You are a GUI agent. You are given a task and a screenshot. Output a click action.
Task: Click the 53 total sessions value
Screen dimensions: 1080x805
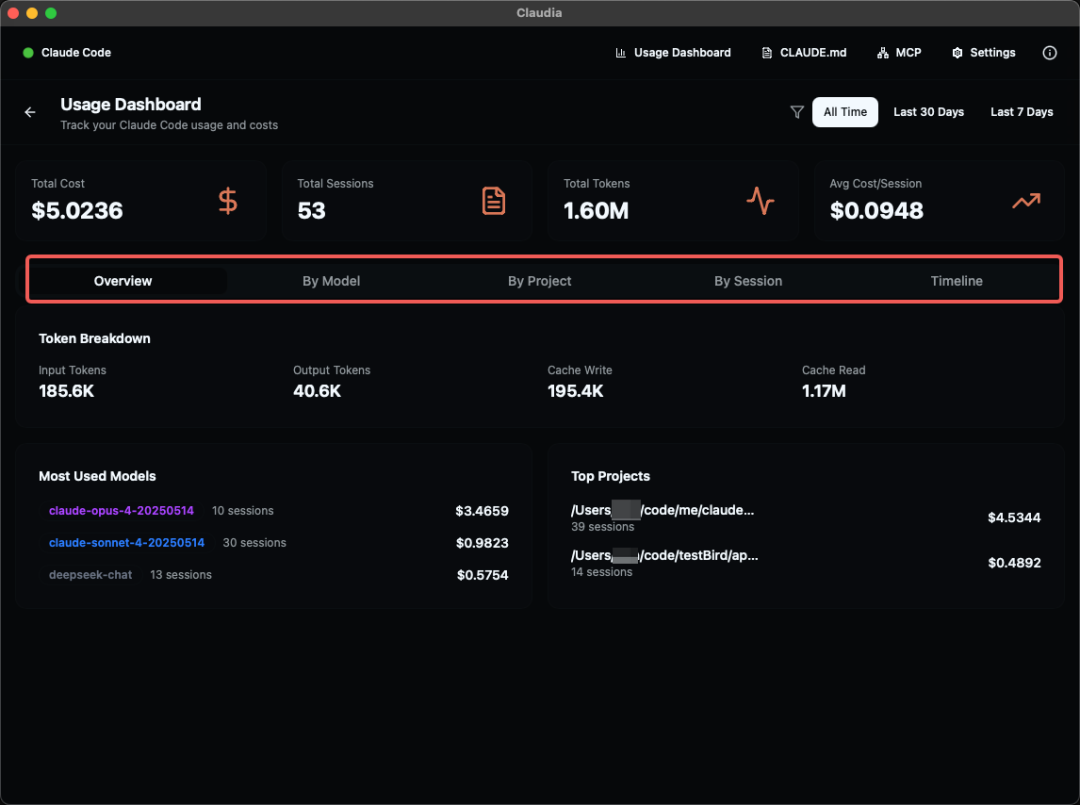click(311, 211)
